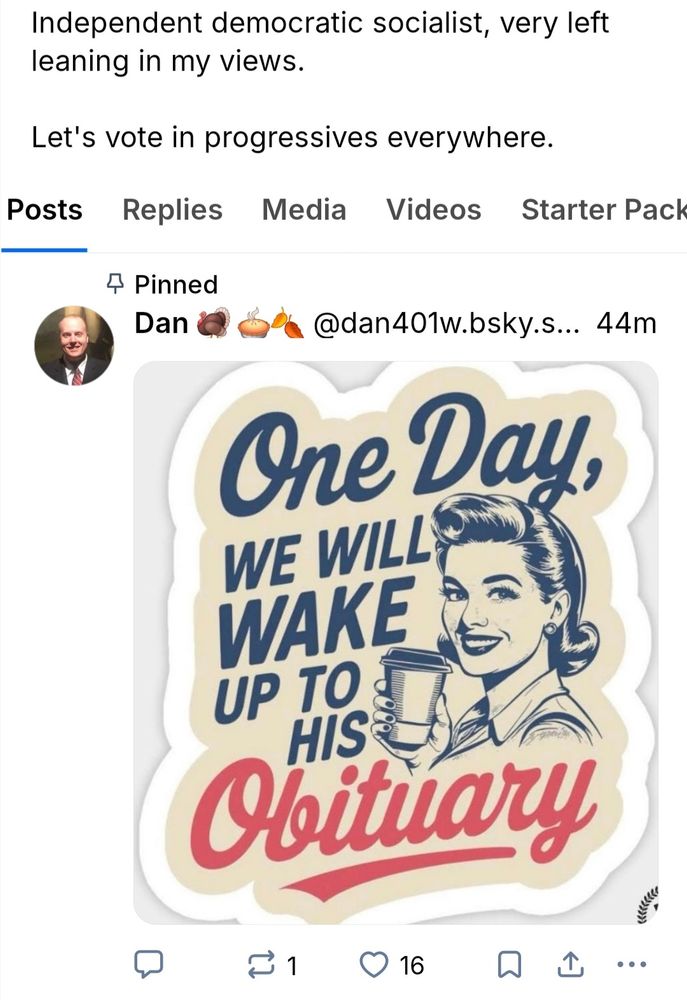Switch to the Media tab
This screenshot has width=687, height=1000.
click(x=304, y=210)
